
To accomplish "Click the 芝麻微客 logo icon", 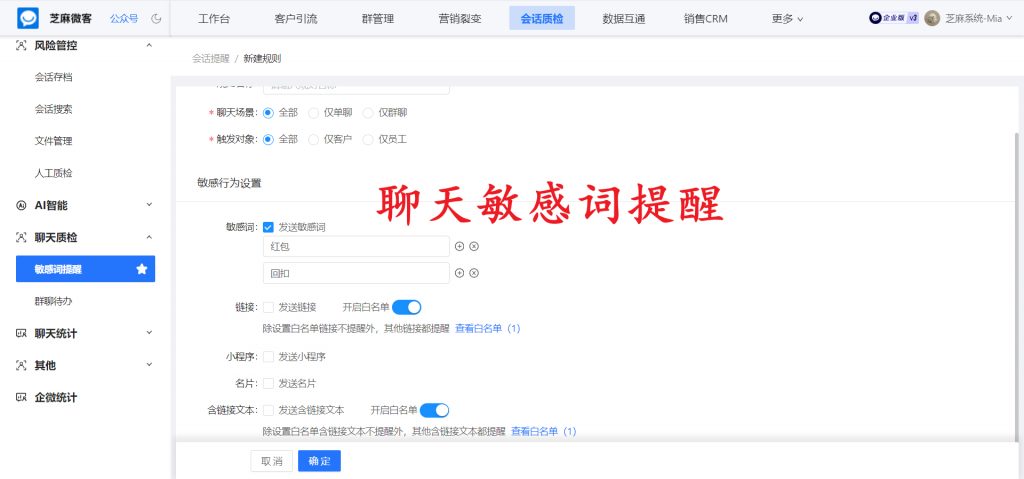I will [x=28, y=18].
